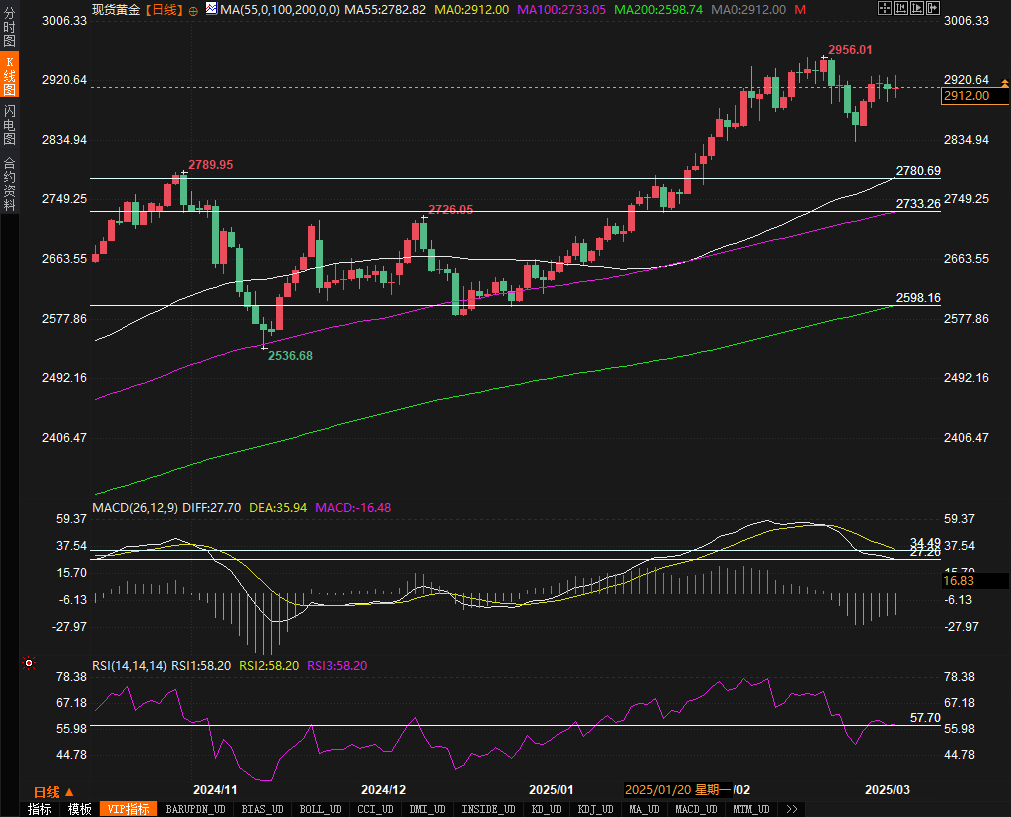This screenshot has width=1011, height=817.
Task: Click the MA indicator chart icon
Action: (x=210, y=9)
